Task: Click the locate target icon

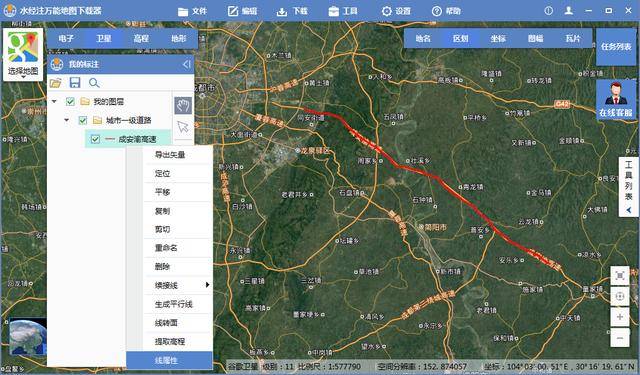Action: pos(620,297)
